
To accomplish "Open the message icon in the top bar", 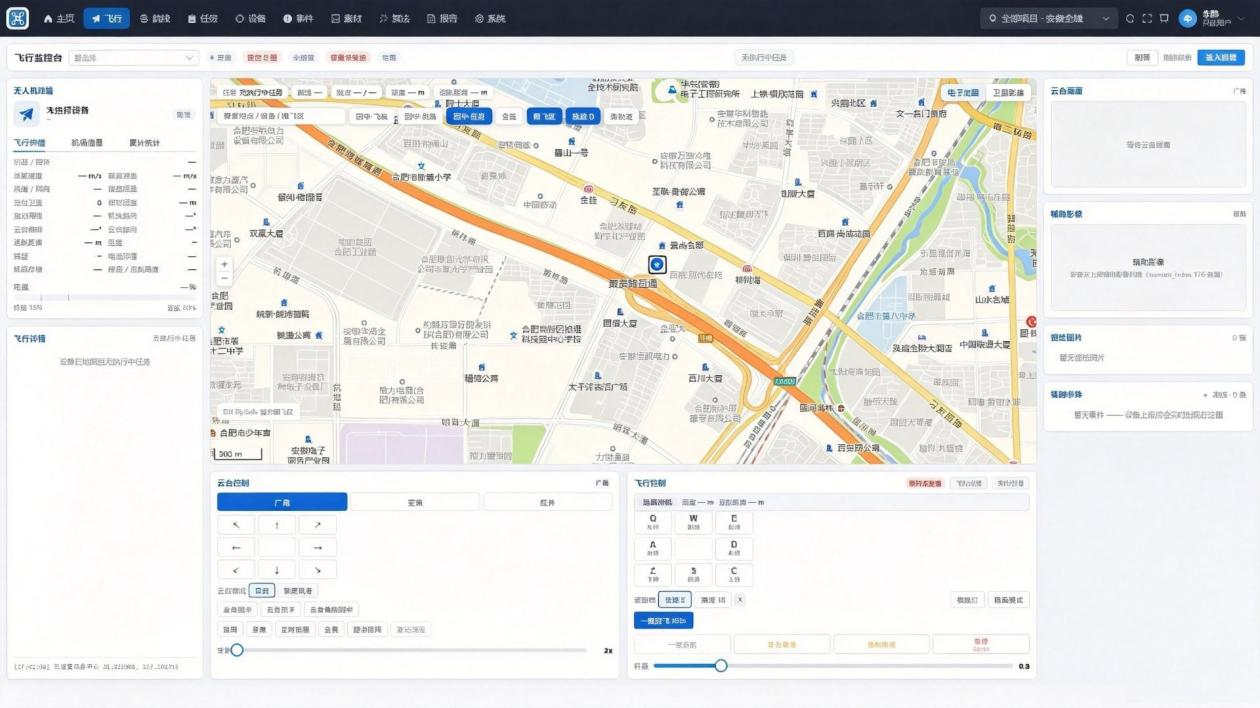I will (1164, 18).
